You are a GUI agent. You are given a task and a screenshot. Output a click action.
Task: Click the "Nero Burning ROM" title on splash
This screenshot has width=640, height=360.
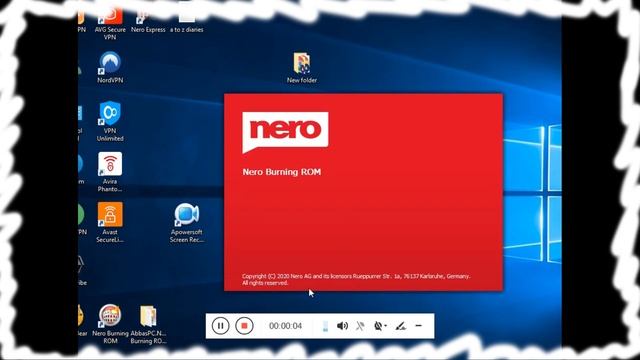[x=282, y=172]
